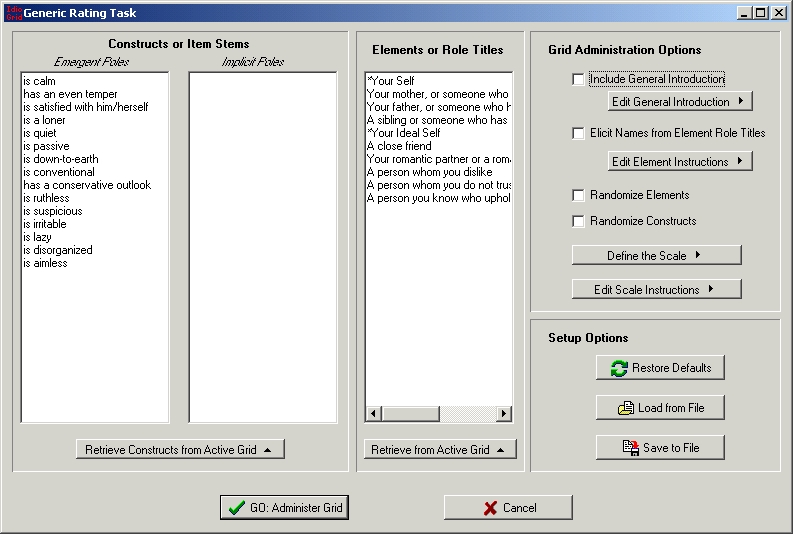Toggle the Randomize Elements checkbox
The image size is (793, 534).
click(578, 195)
